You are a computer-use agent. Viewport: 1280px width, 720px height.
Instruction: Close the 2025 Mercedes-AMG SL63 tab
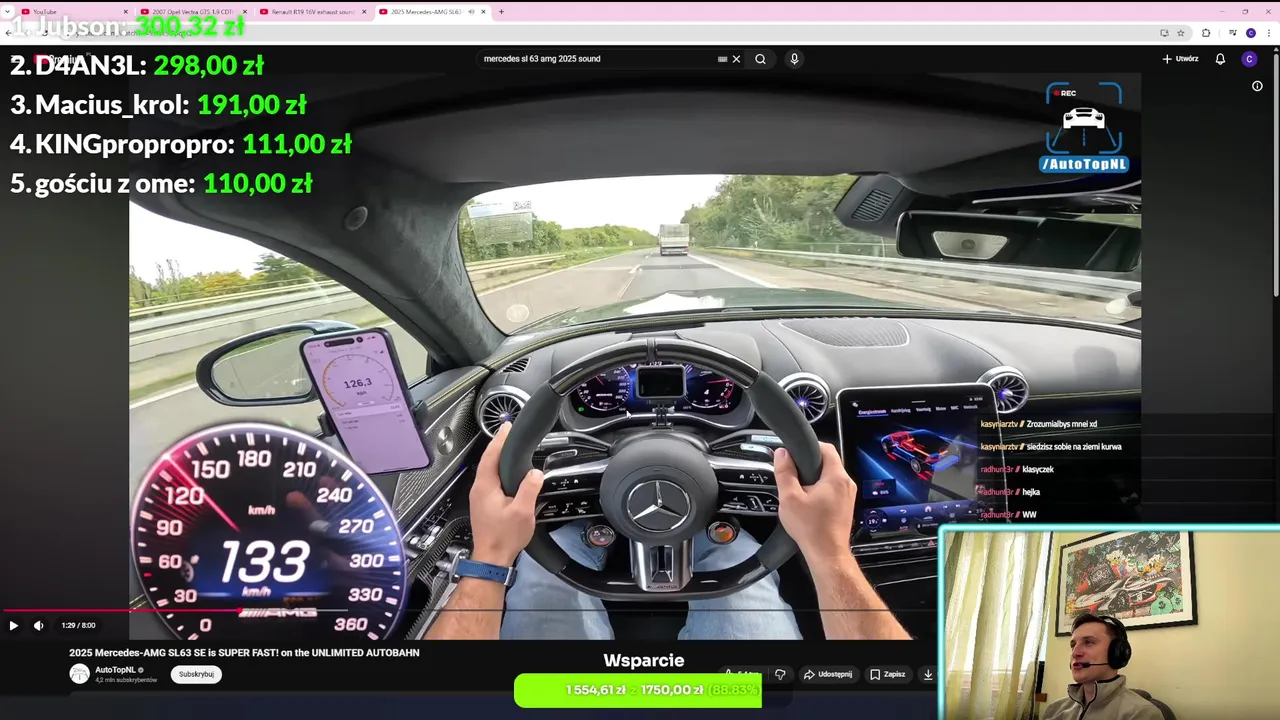tap(484, 12)
